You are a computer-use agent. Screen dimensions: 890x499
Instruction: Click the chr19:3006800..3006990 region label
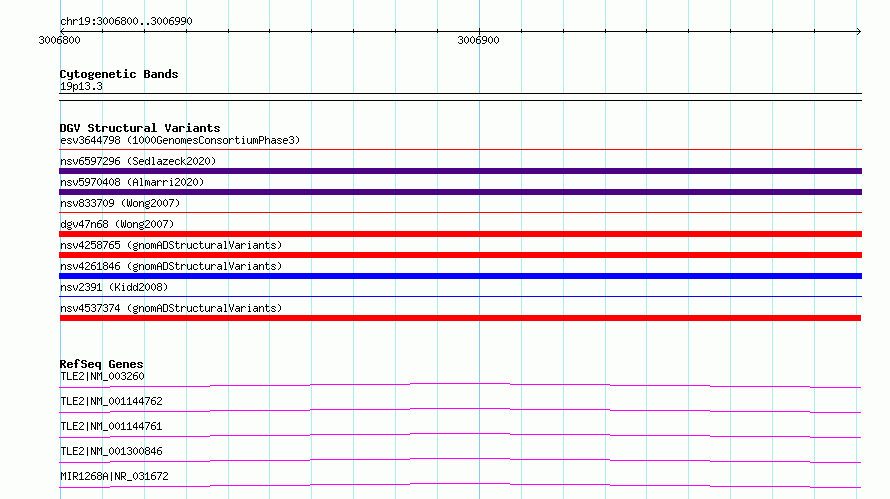126,21
